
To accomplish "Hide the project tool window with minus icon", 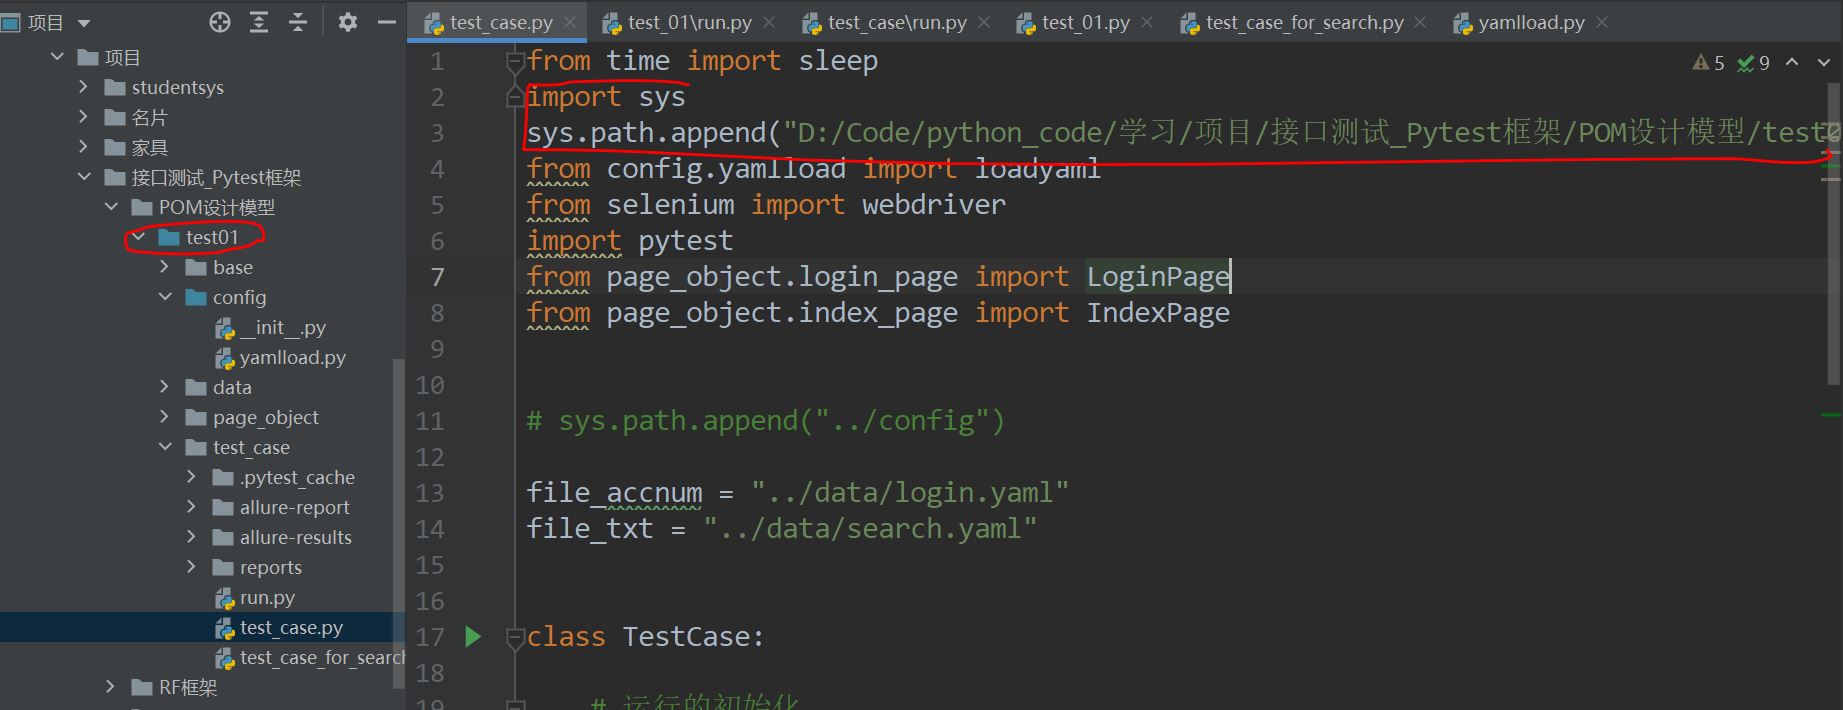I will (387, 22).
